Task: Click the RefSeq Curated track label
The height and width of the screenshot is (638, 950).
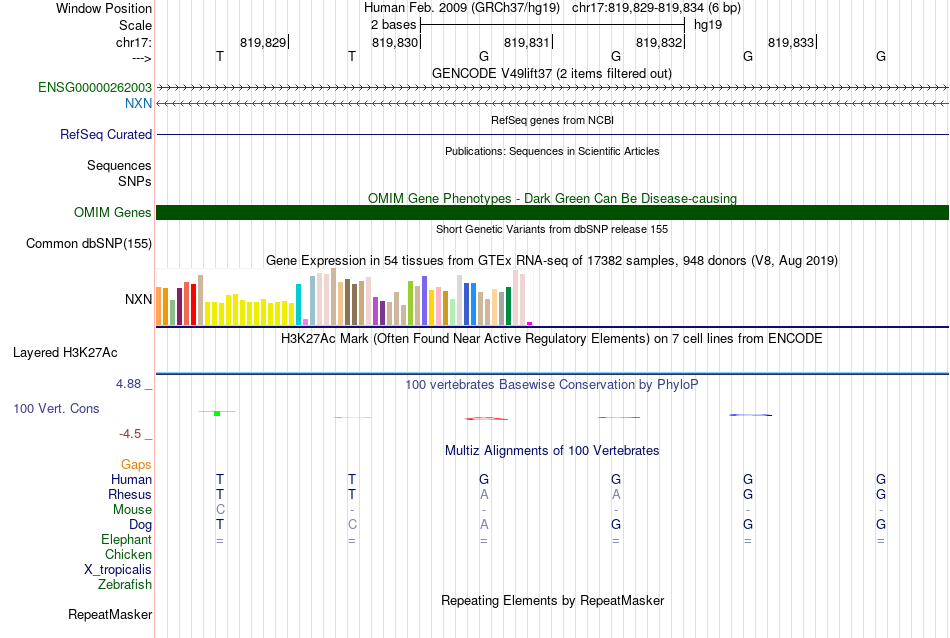Action: tap(105, 135)
